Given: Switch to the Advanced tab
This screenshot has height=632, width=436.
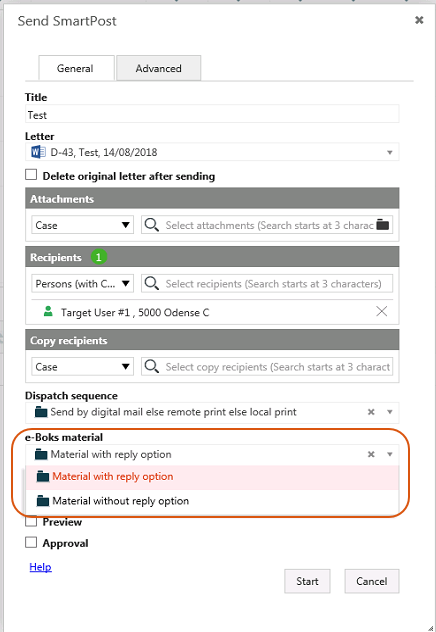Looking at the screenshot, I should (x=158, y=68).
